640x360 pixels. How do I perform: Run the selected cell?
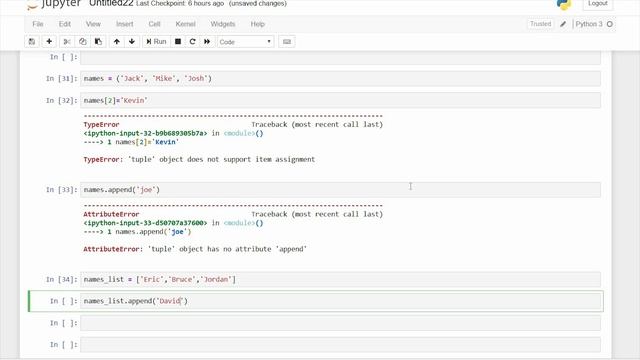click(156, 42)
